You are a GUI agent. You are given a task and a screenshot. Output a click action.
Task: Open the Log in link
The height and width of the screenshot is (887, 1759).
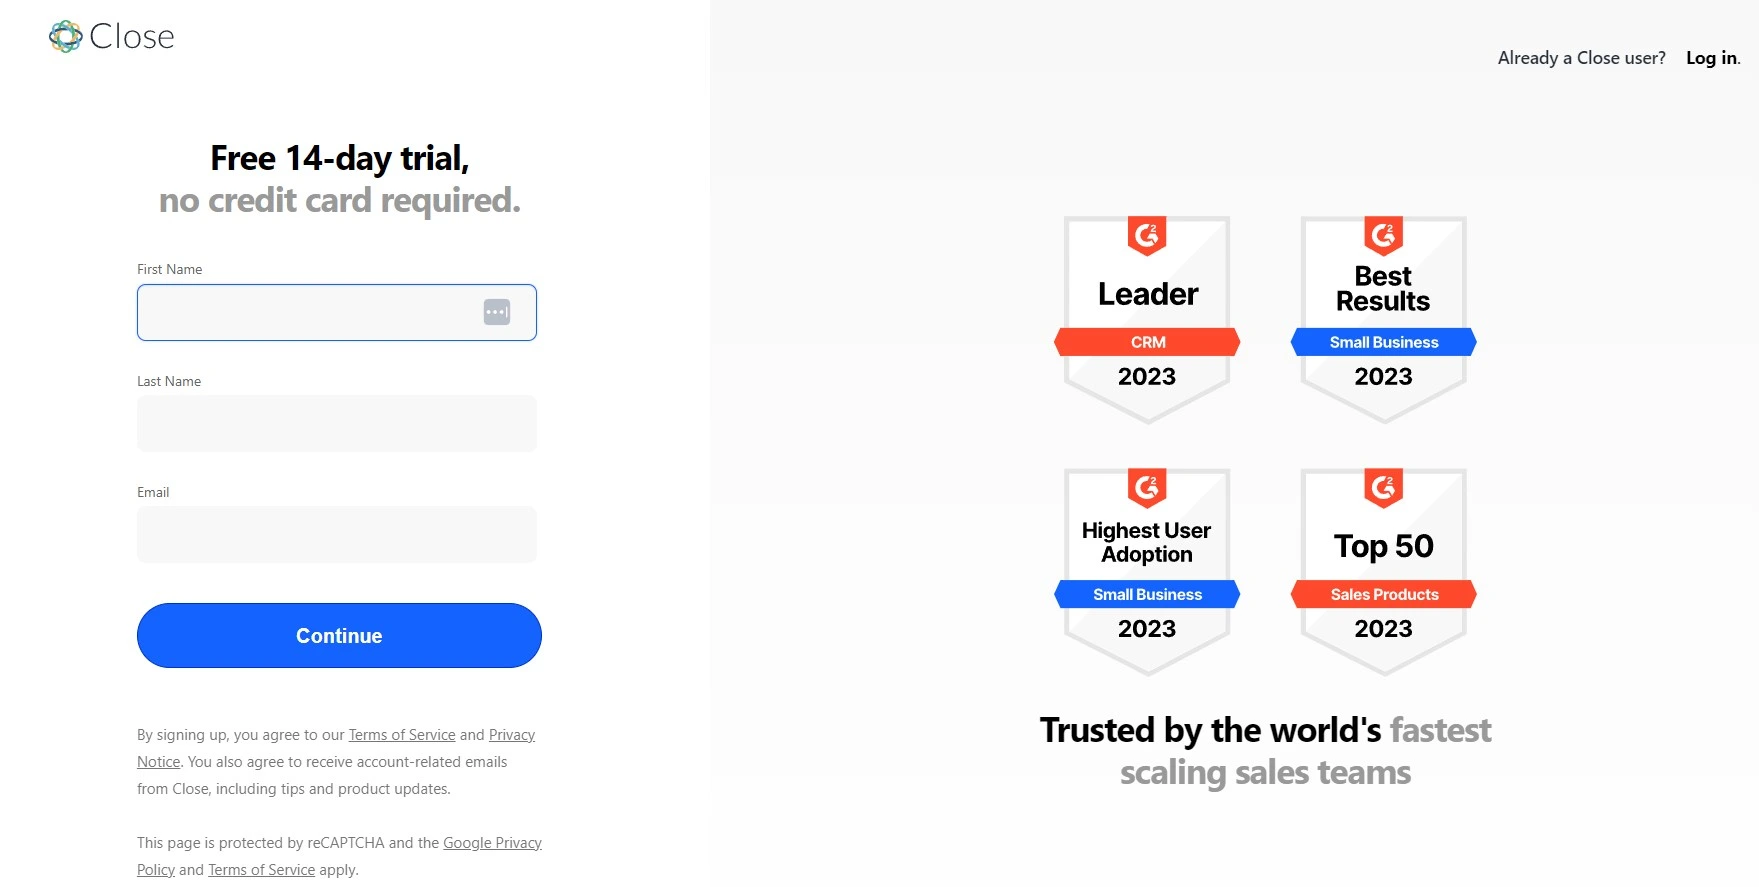(1712, 58)
